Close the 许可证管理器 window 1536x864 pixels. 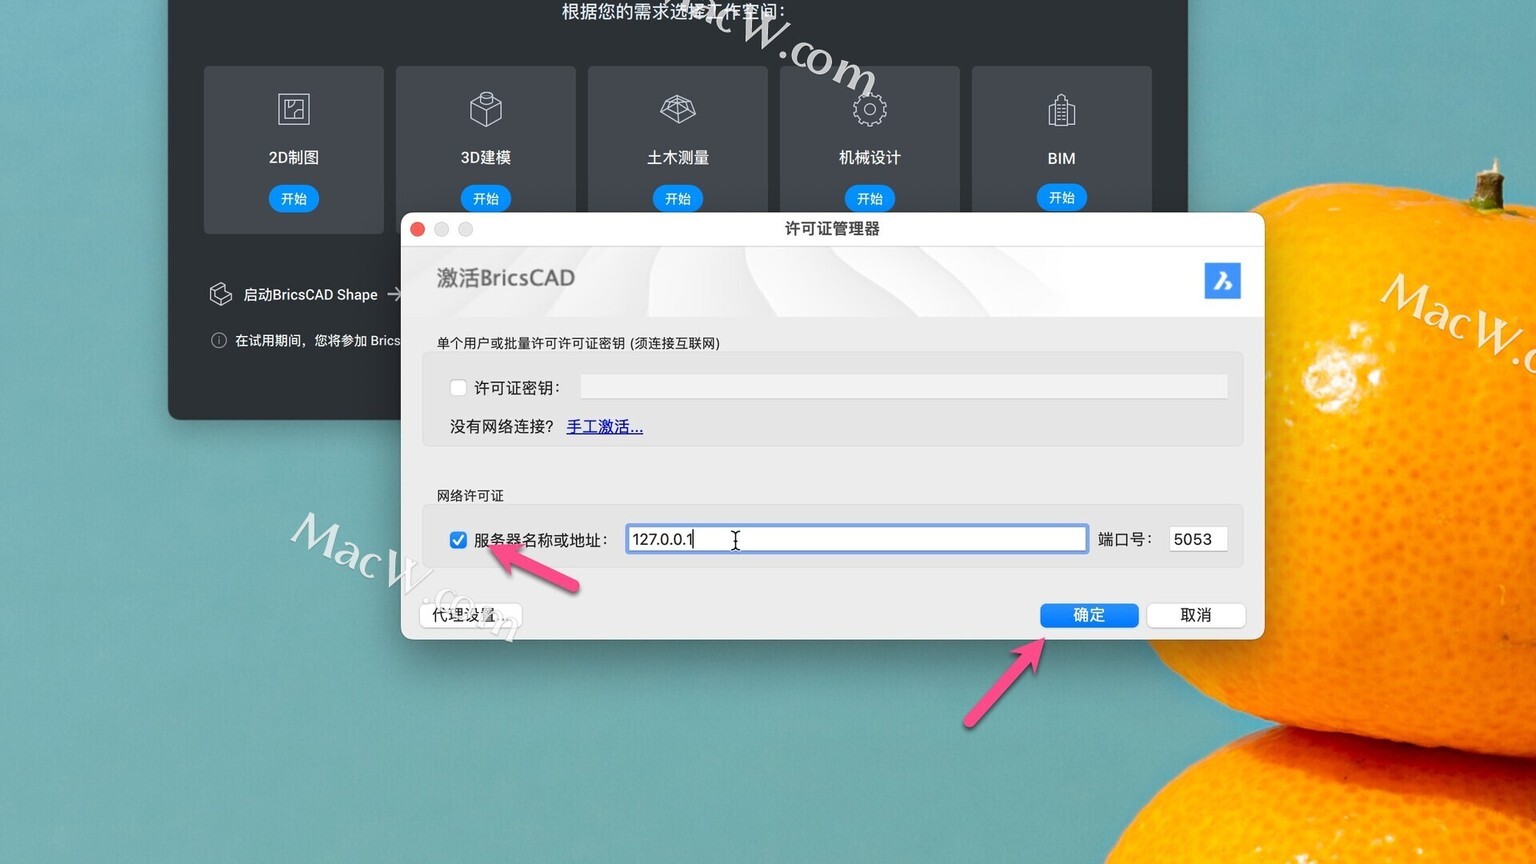point(418,229)
